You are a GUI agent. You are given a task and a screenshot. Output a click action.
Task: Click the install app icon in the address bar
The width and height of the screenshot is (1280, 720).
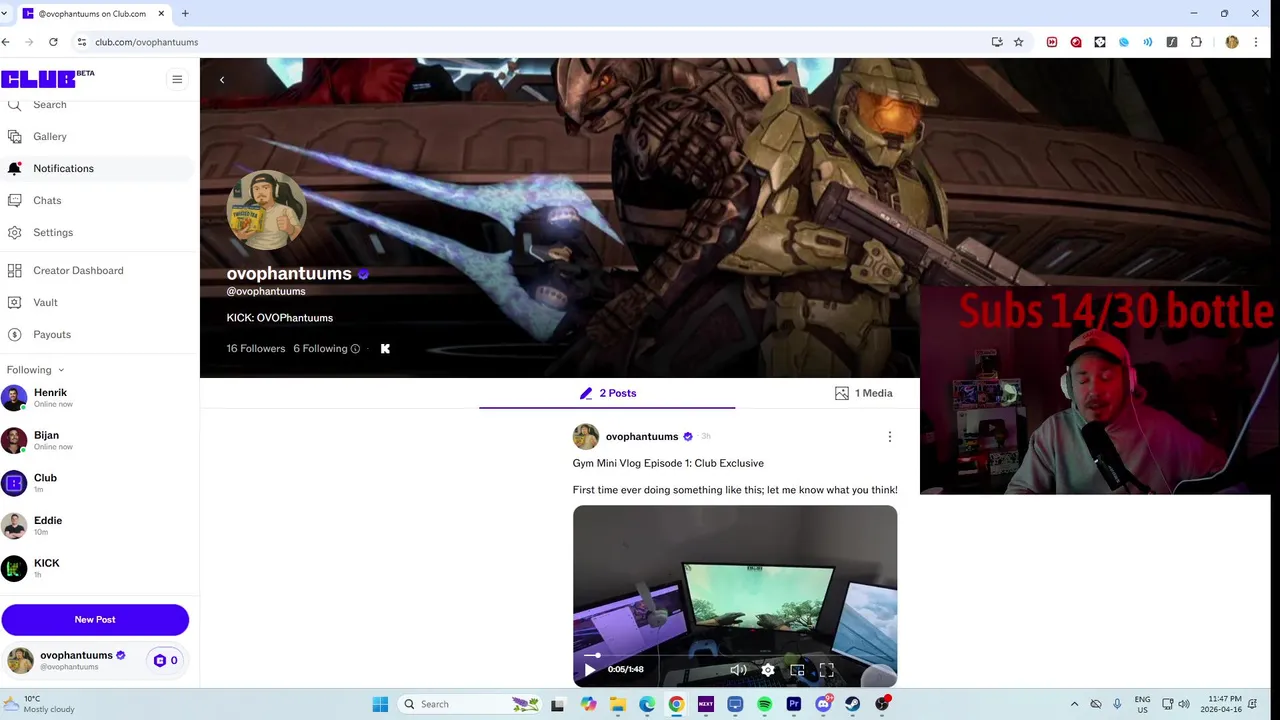tap(997, 42)
